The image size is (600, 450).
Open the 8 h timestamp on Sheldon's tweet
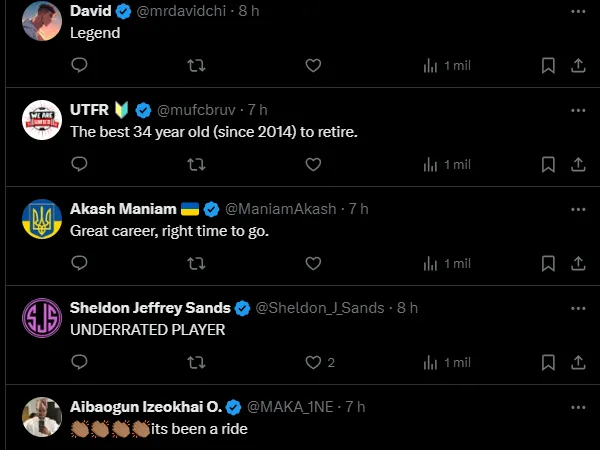click(407, 307)
